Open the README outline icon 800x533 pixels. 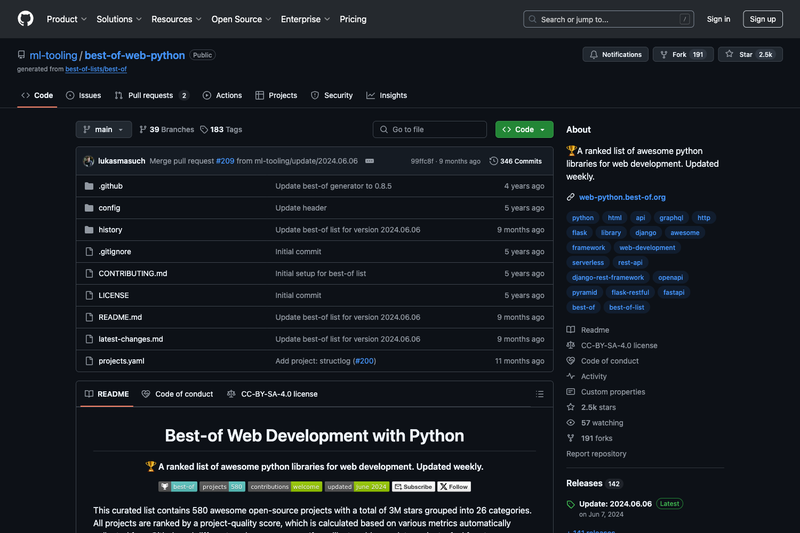(539, 394)
